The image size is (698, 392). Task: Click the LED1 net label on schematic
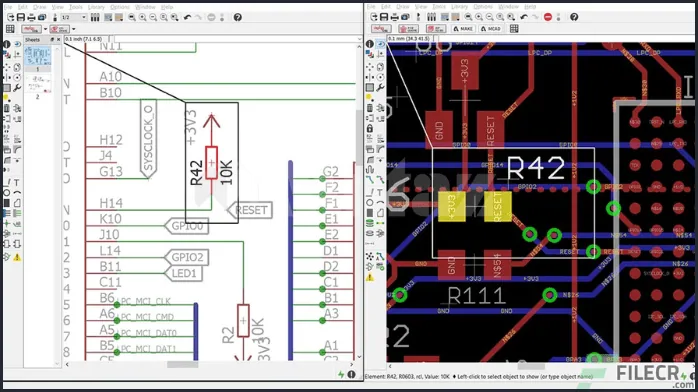184,273
